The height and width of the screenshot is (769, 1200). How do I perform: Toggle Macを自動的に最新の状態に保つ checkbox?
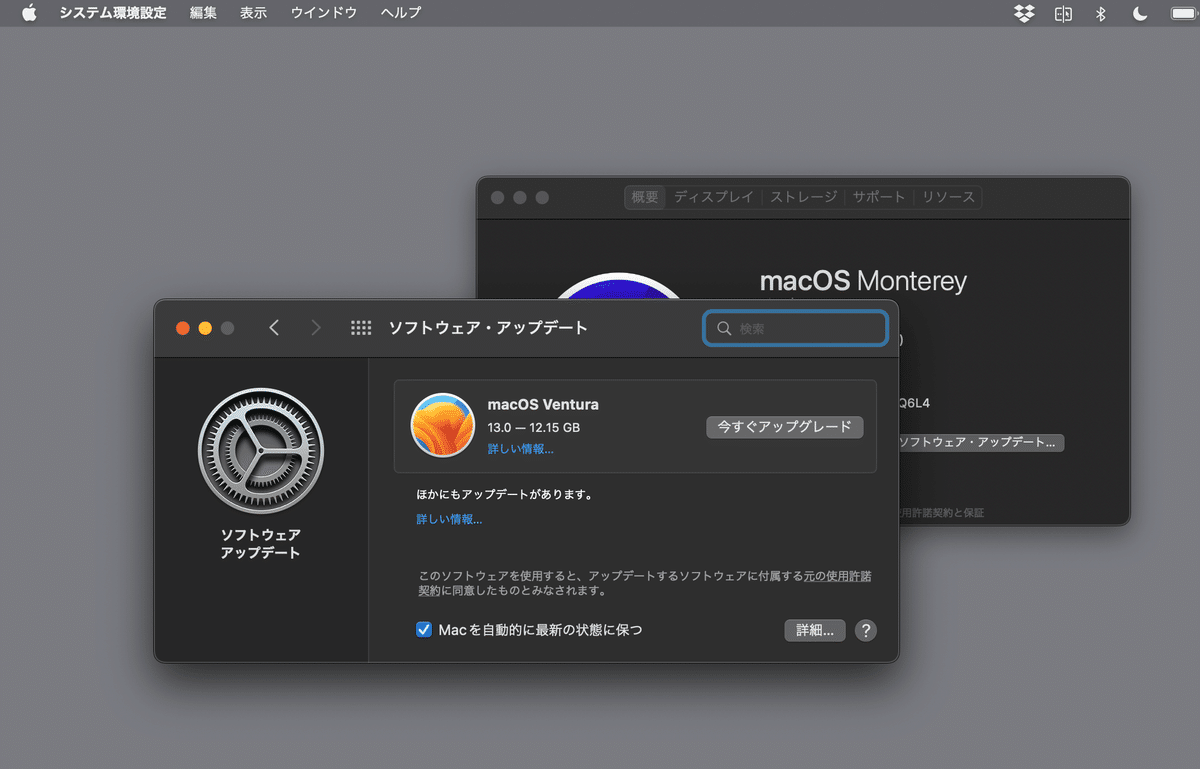pos(424,630)
